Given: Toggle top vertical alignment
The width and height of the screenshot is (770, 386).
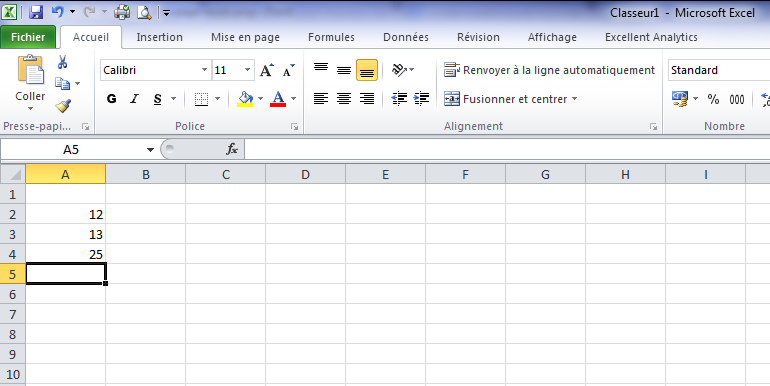Looking at the screenshot, I should (321, 70).
